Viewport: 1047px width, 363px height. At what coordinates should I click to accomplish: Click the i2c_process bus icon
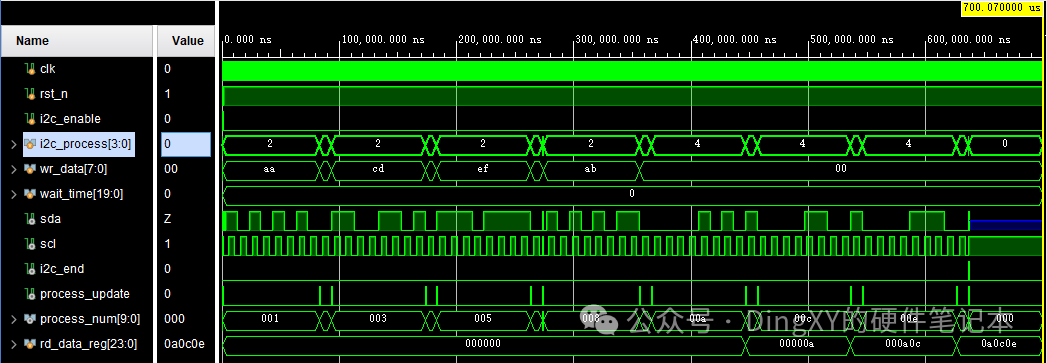30,144
